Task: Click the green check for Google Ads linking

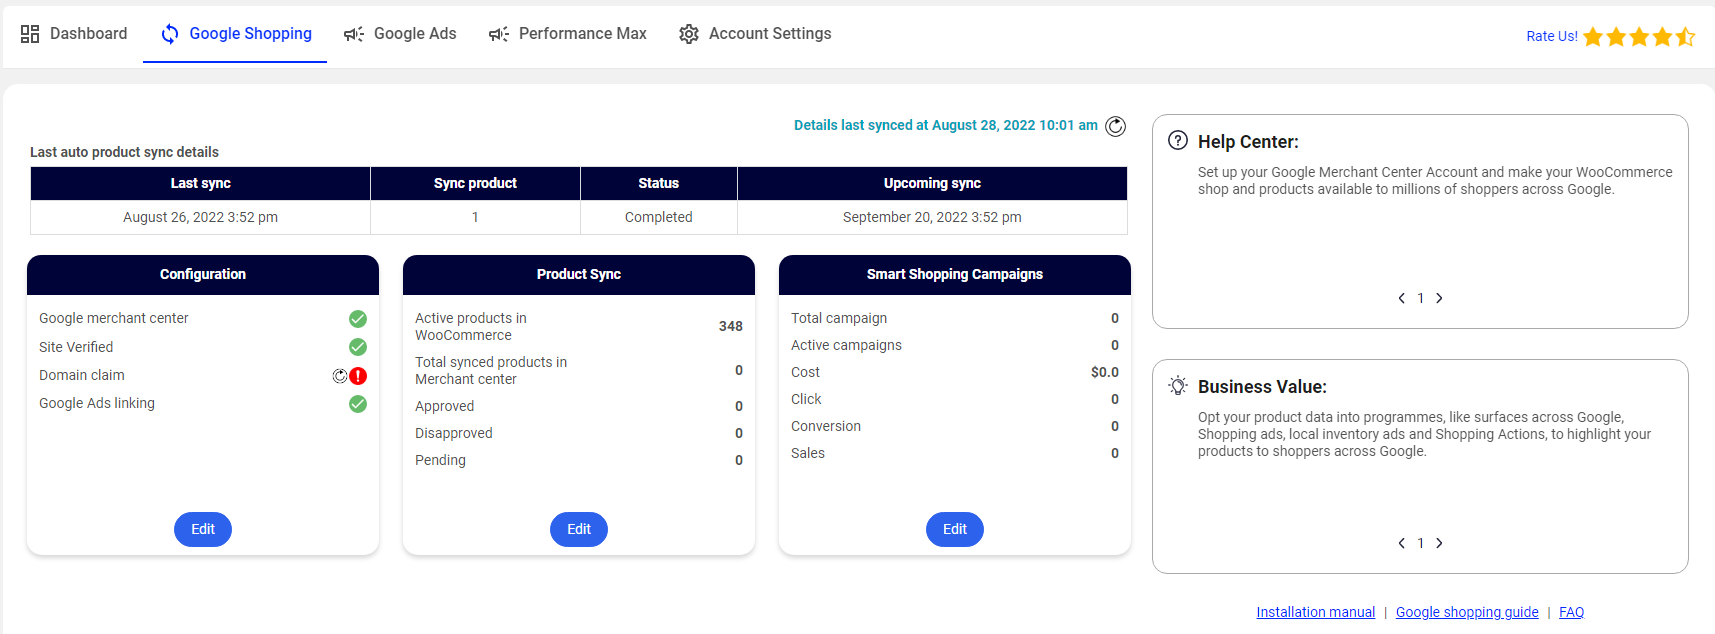Action: 358,404
